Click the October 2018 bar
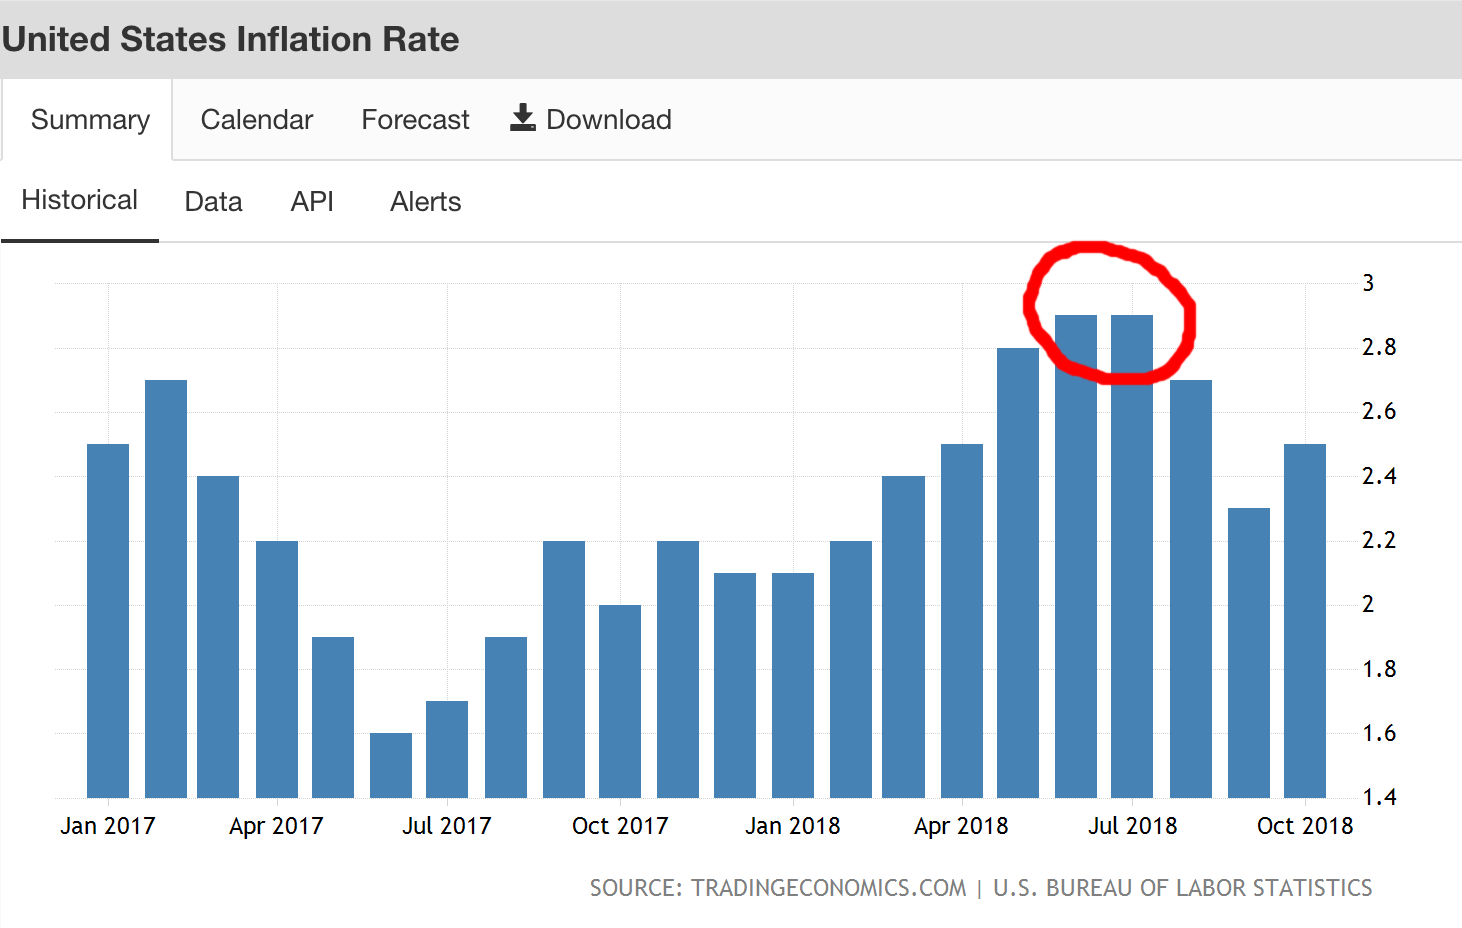 point(1305,621)
